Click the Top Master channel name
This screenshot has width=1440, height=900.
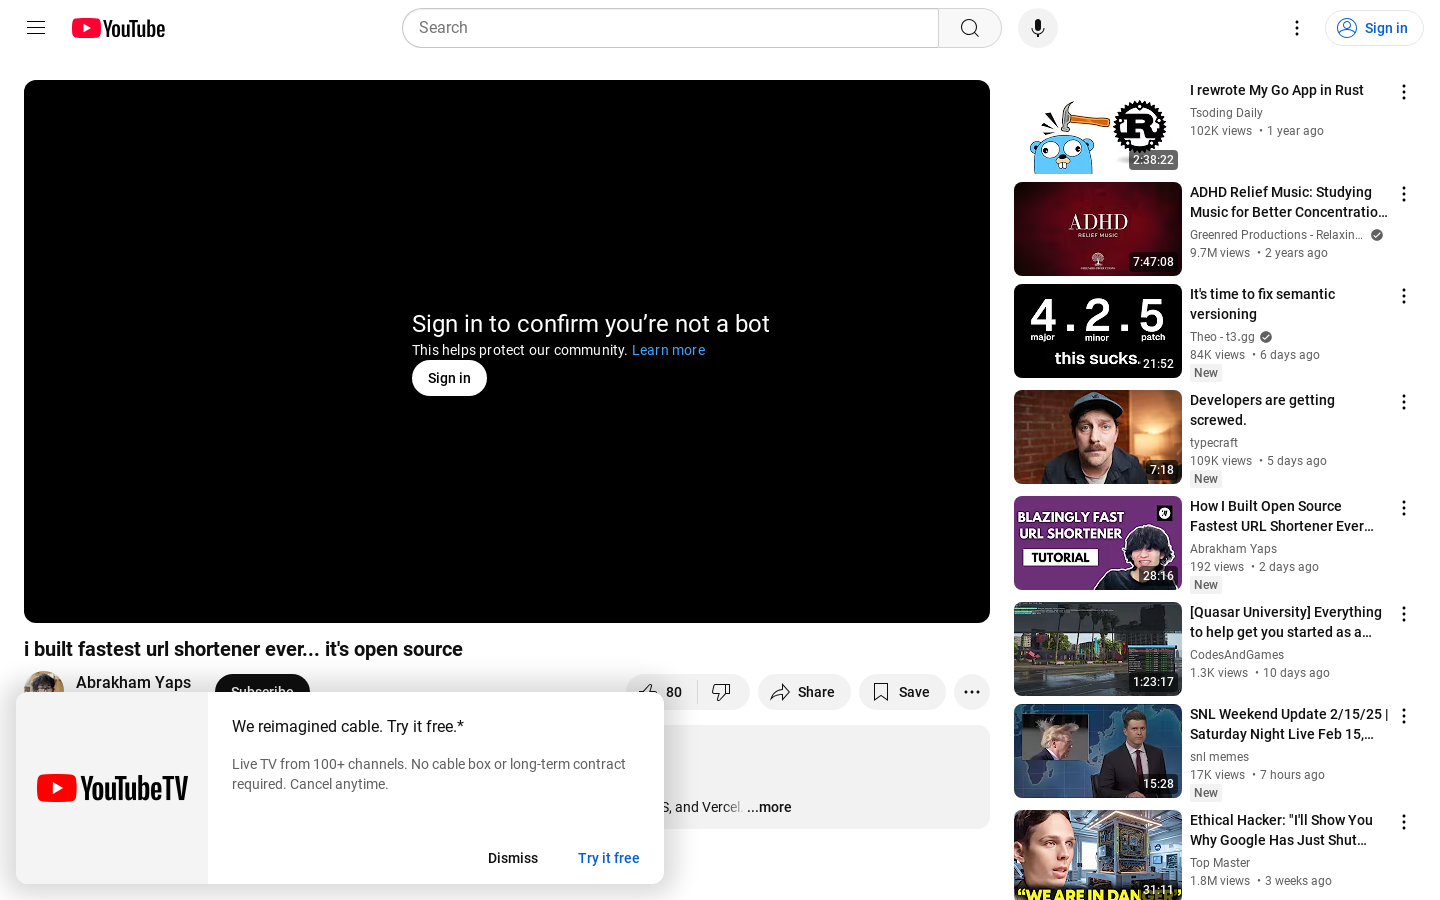click(x=1220, y=863)
